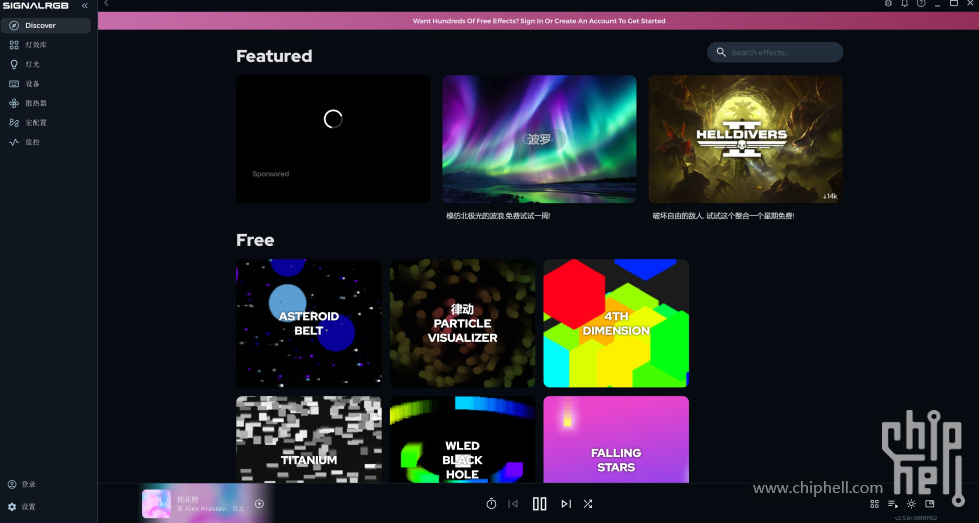Open the 监控 monitoring page

tap(46, 142)
